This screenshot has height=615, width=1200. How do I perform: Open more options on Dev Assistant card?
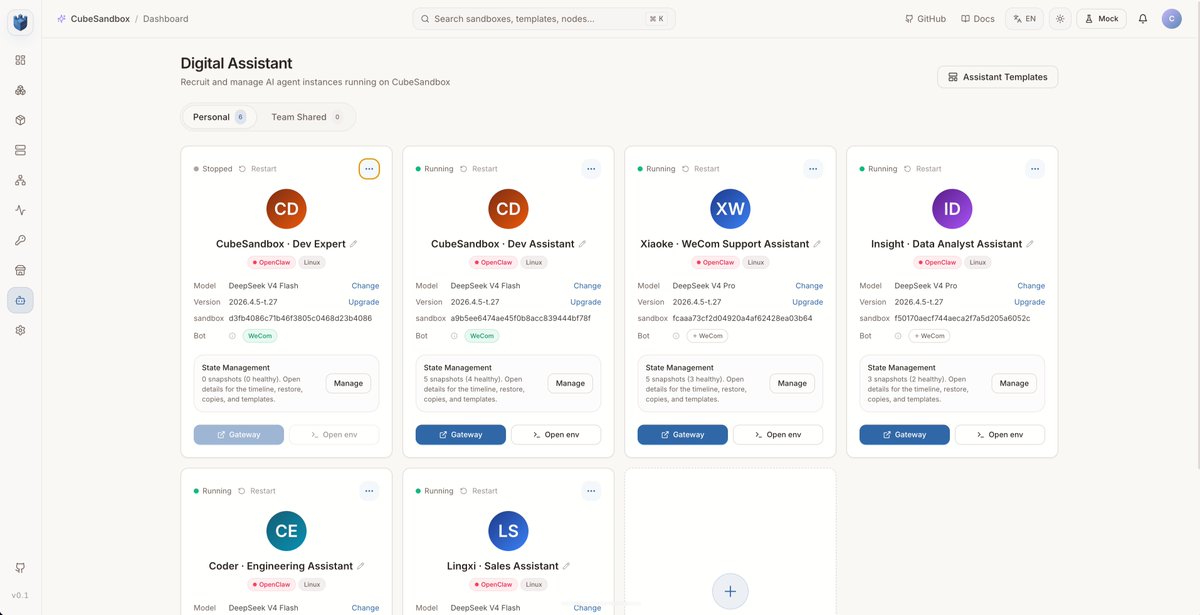pos(591,169)
